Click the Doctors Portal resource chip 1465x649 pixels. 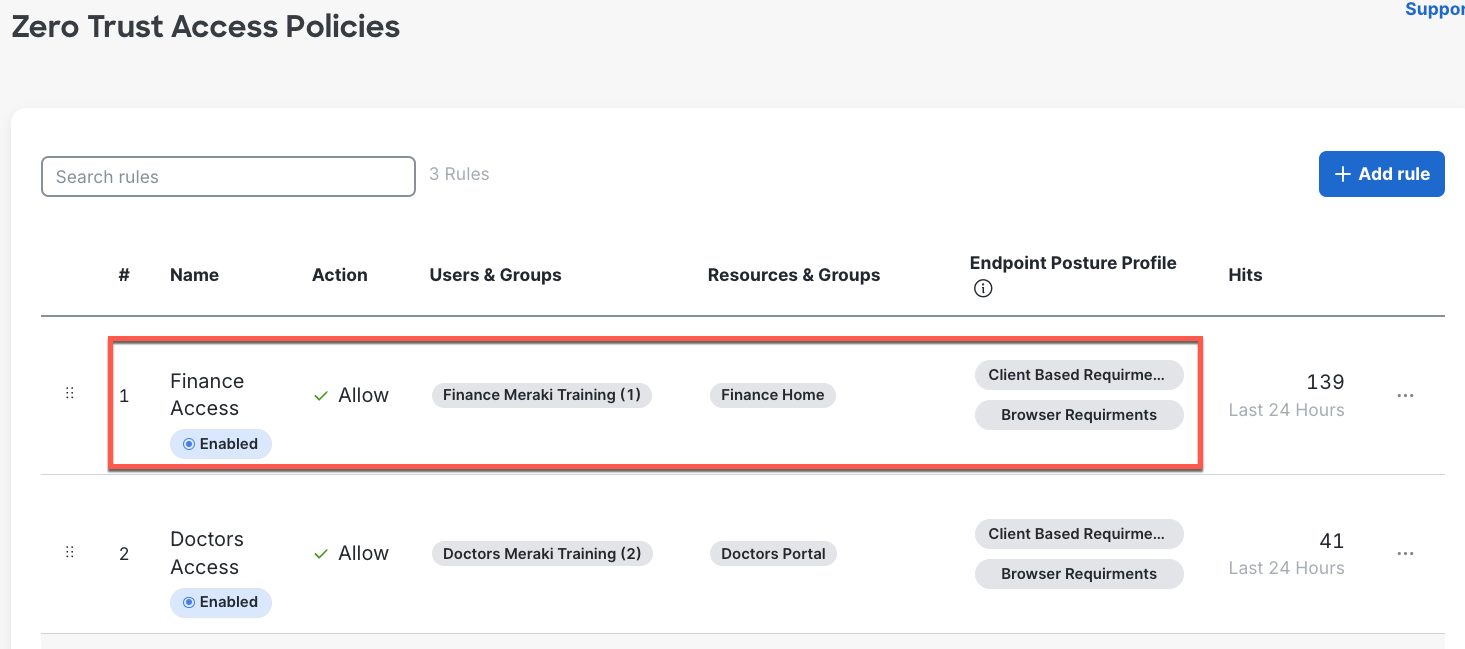[x=773, y=553]
